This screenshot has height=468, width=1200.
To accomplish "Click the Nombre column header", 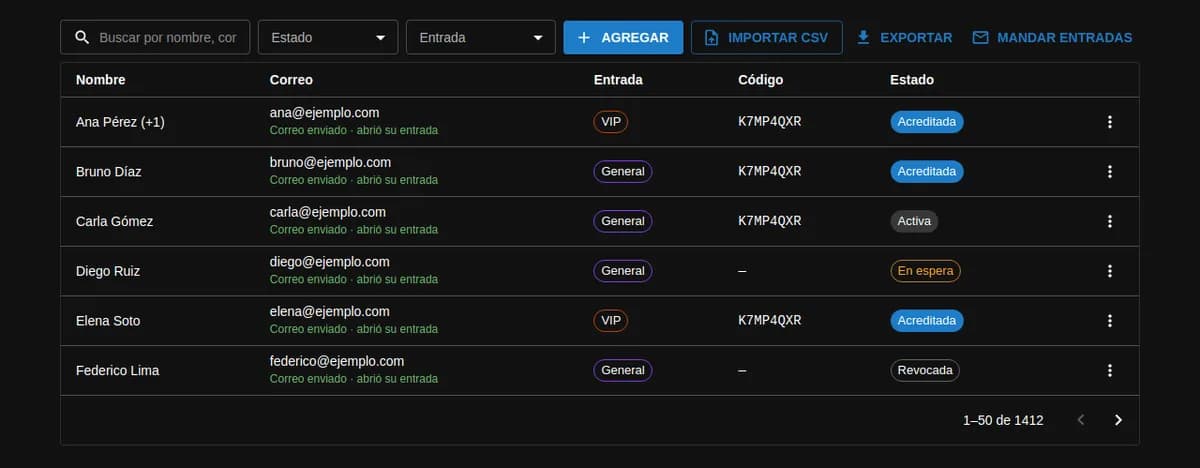I will click(101, 80).
